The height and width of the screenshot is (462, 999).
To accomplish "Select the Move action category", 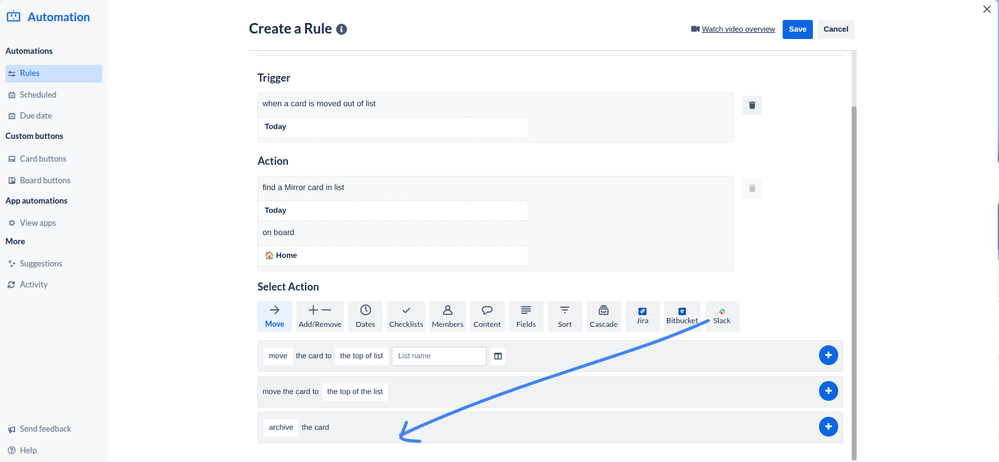I will [x=275, y=316].
